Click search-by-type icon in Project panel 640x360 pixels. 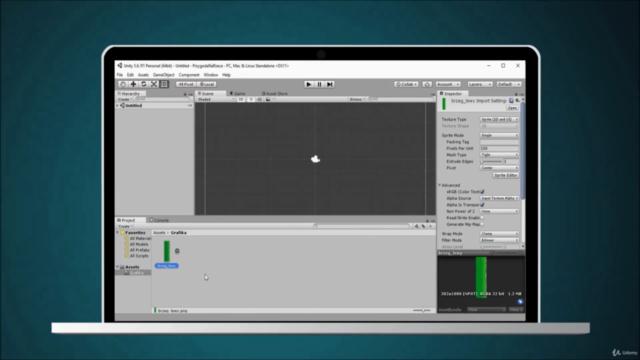click(416, 226)
